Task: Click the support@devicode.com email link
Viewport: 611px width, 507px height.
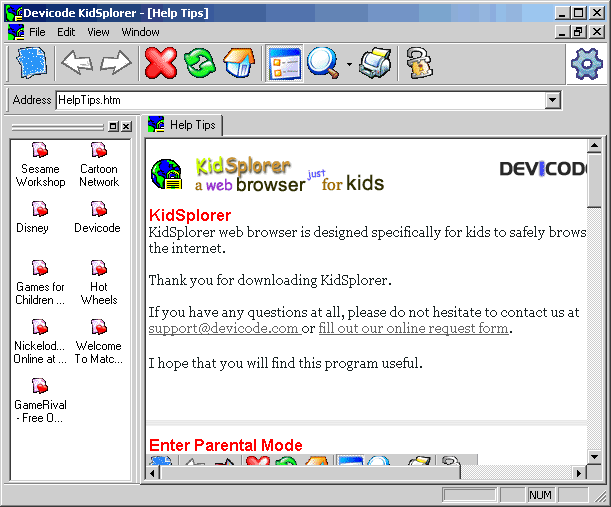Action: (223, 329)
